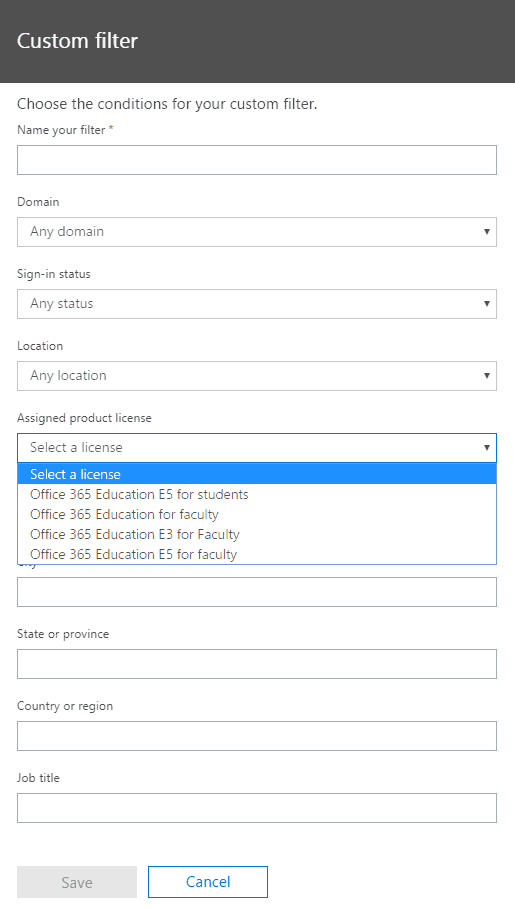Screen dimensions: 515x908
Task: Focus the Name your filter field
Action: (x=257, y=160)
